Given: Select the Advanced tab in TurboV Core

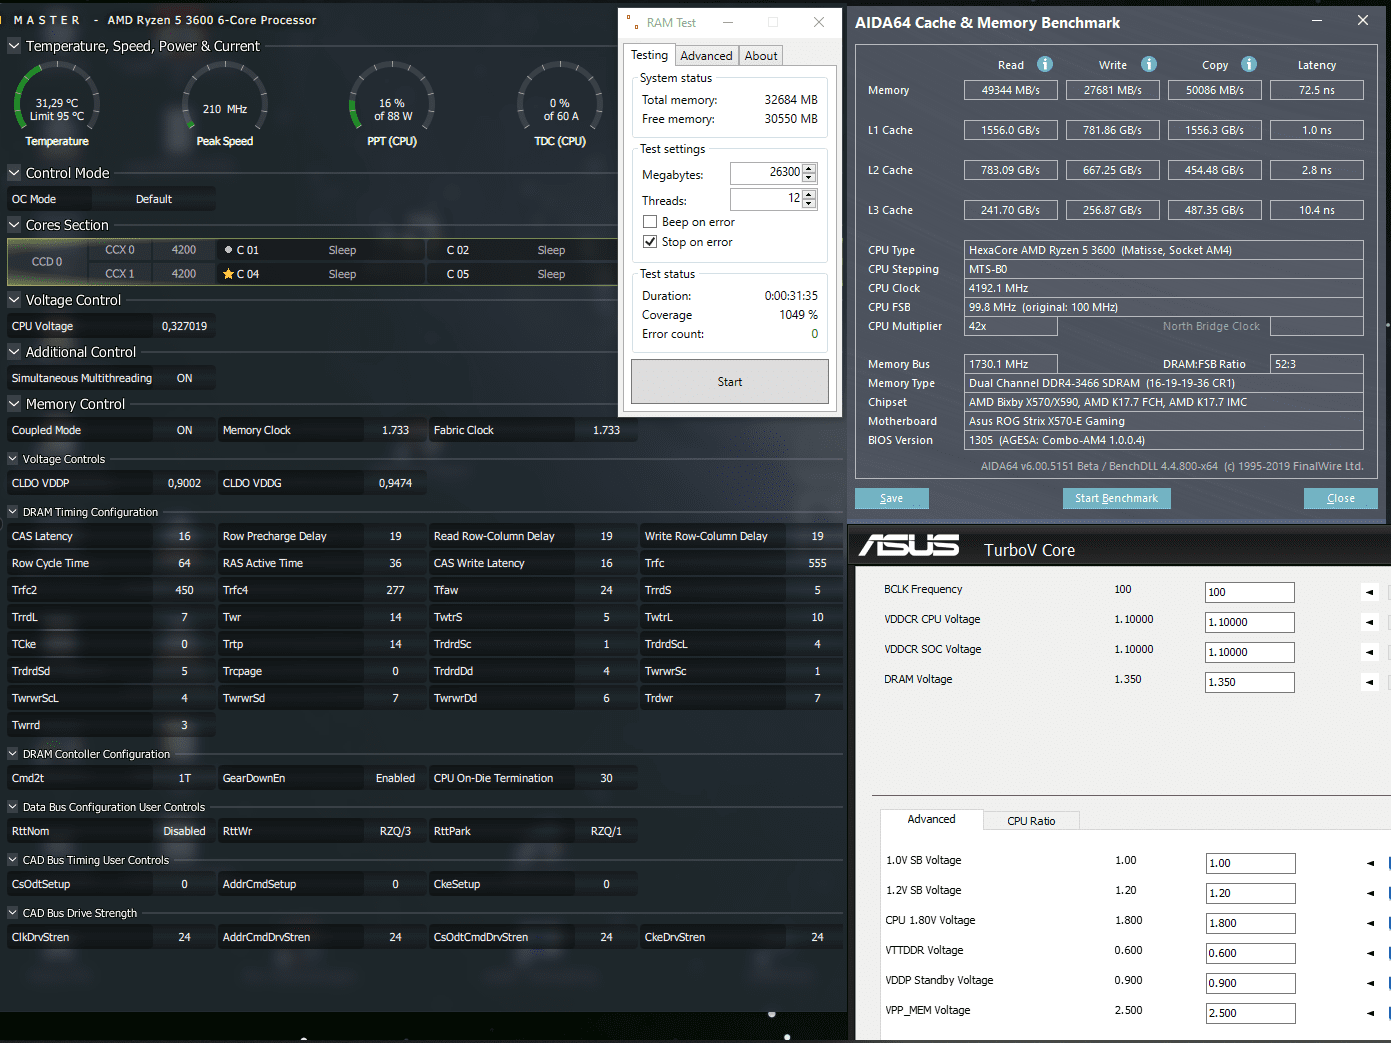Looking at the screenshot, I should tap(931, 819).
